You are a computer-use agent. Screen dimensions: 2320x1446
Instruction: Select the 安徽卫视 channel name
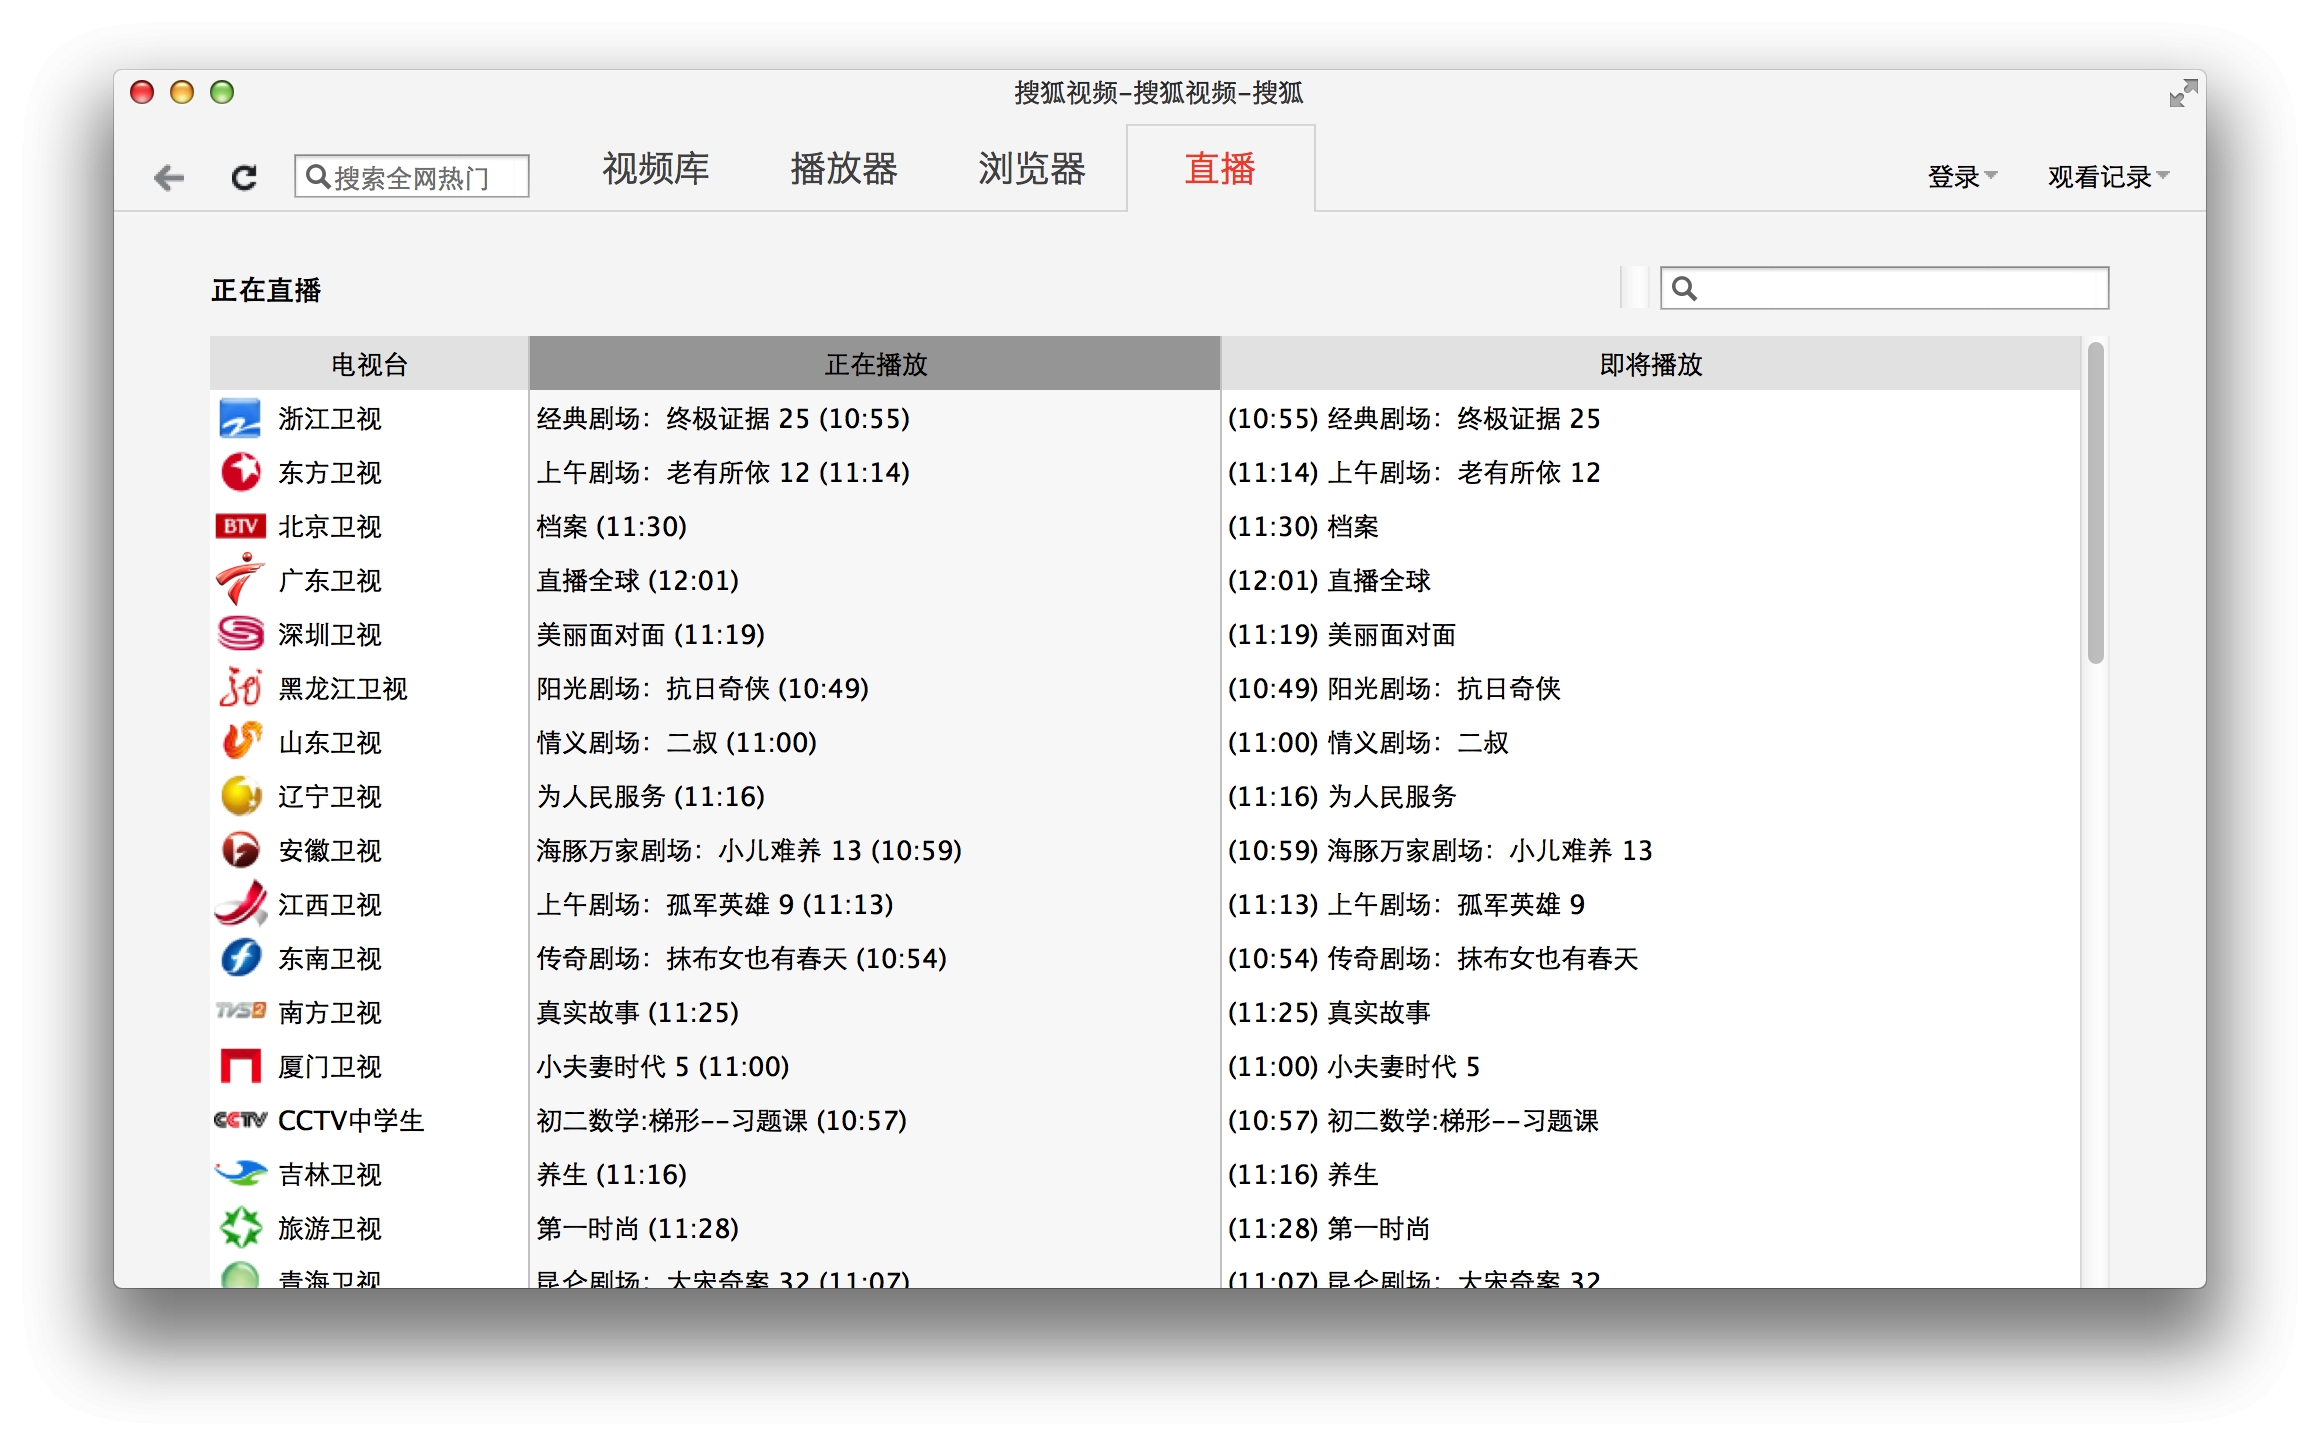point(329,851)
